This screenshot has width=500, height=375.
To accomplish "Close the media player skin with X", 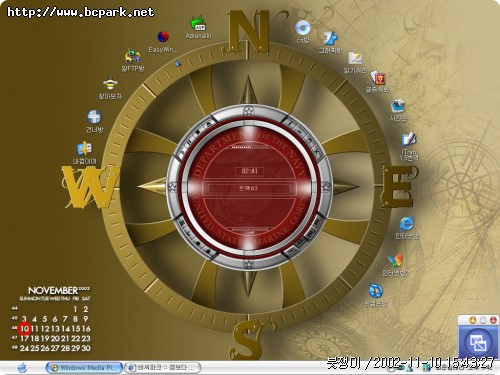I will click(317, 152).
